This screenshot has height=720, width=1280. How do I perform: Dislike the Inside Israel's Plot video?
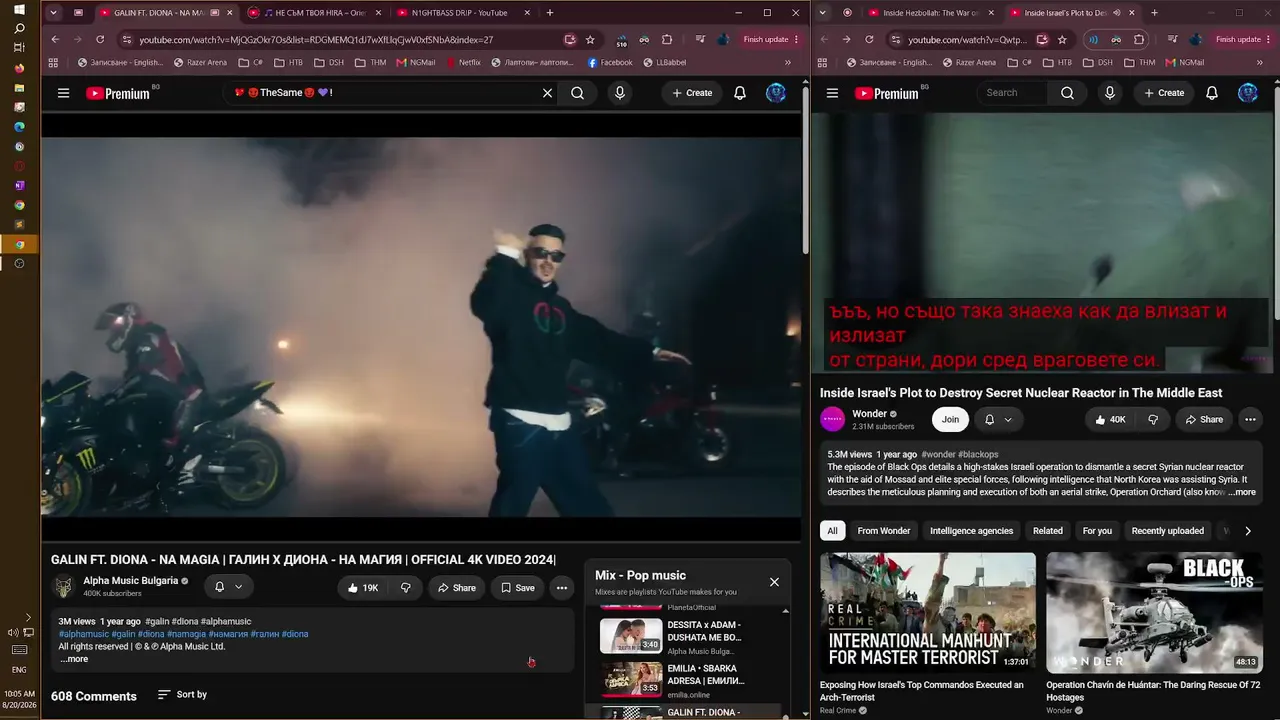point(1153,420)
